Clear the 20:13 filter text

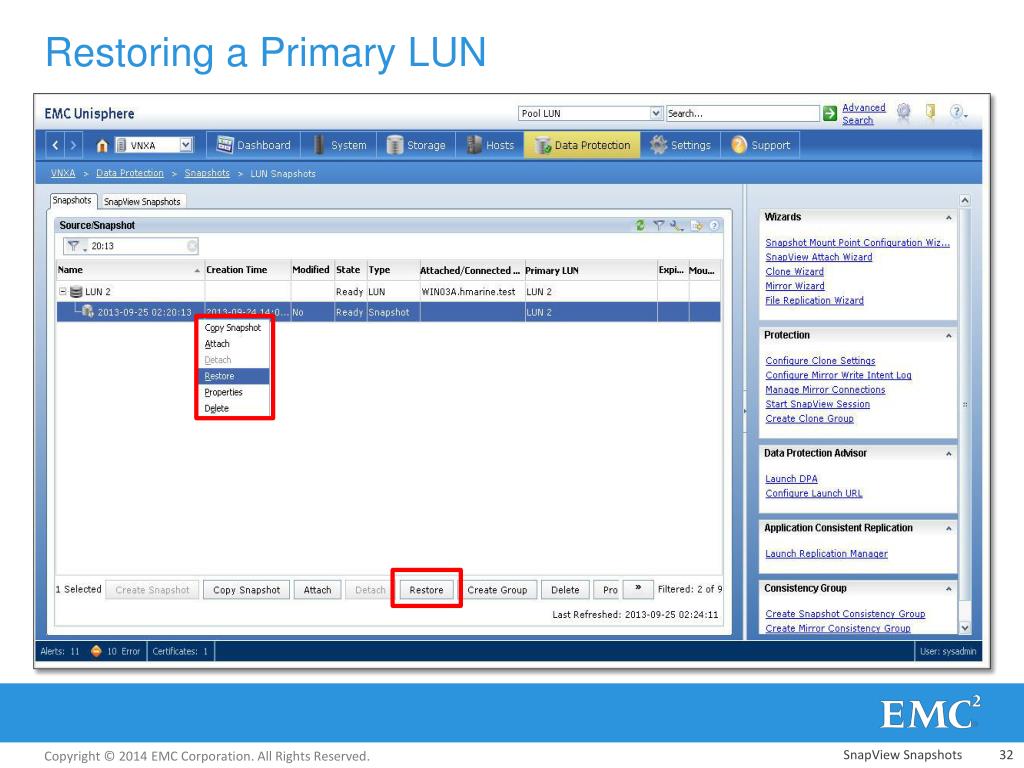[x=192, y=246]
